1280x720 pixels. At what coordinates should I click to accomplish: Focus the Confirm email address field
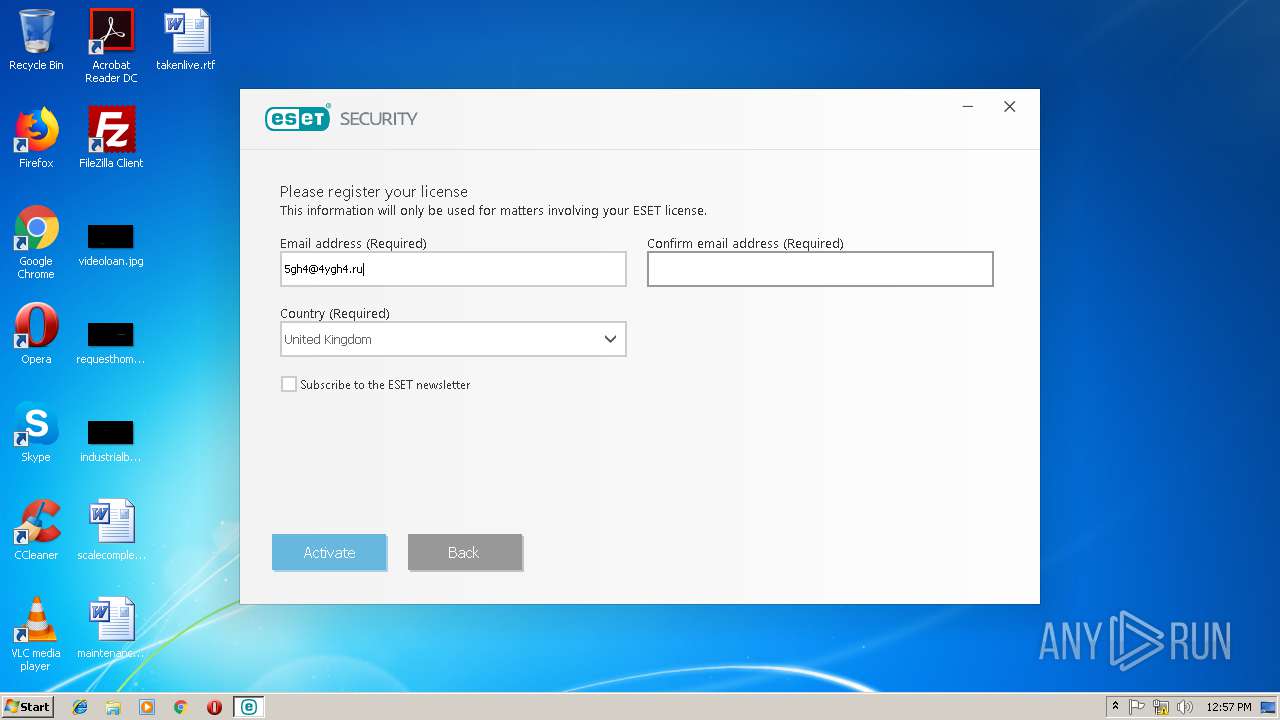[x=820, y=269]
